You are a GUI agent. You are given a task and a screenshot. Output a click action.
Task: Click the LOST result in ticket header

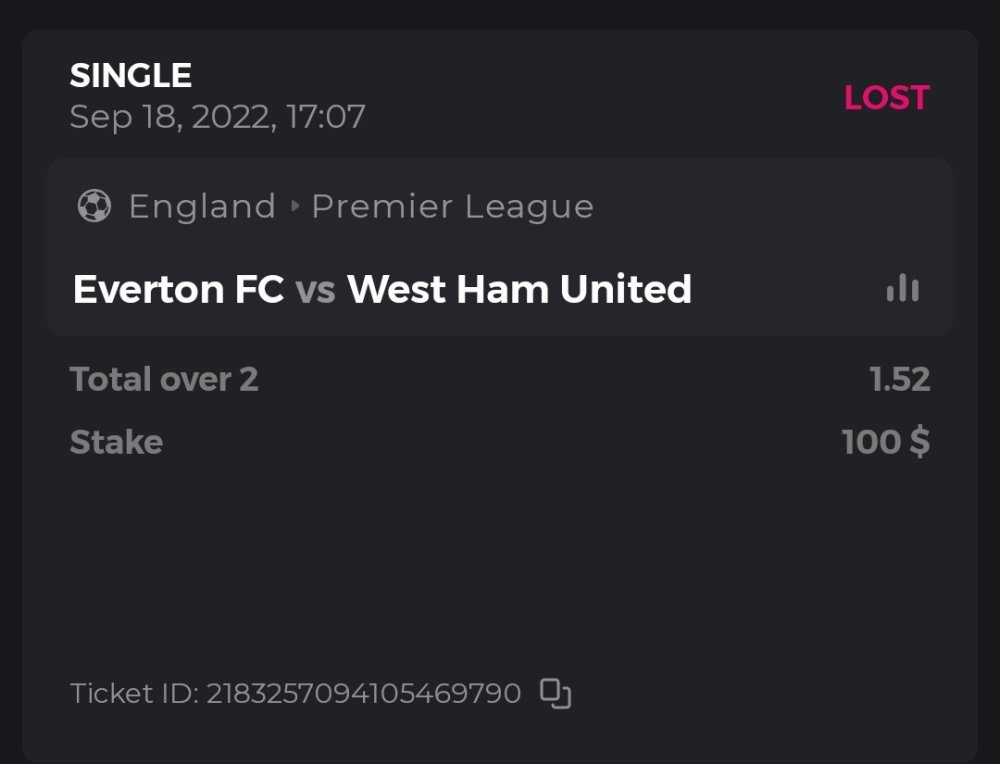coord(886,98)
